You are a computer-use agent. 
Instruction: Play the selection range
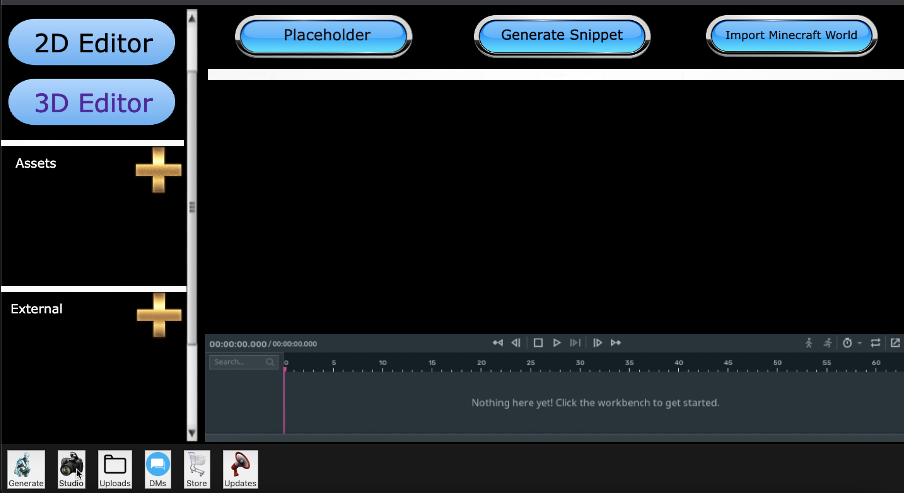pos(575,343)
